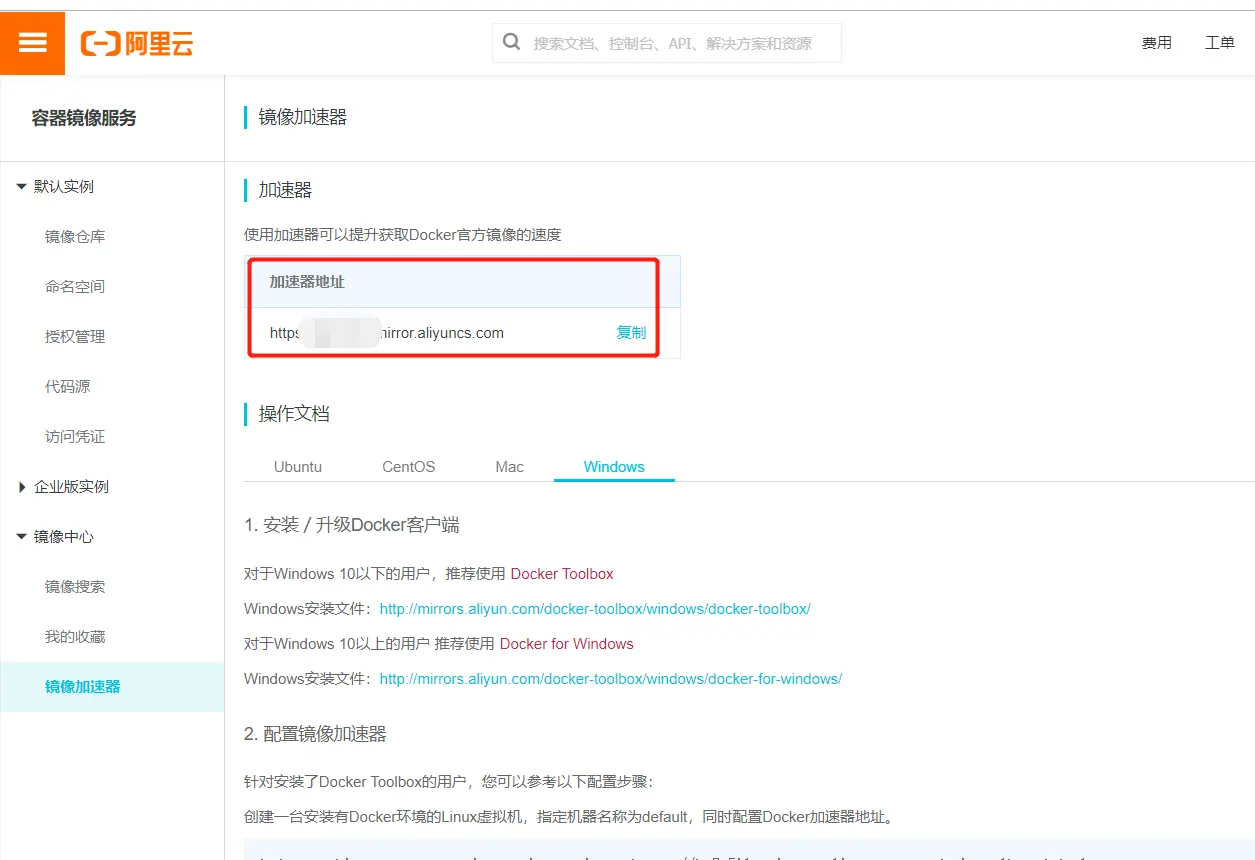The width and height of the screenshot is (1255, 860).
Task: Open 镜像搜索 in sidebar
Action: (x=75, y=587)
